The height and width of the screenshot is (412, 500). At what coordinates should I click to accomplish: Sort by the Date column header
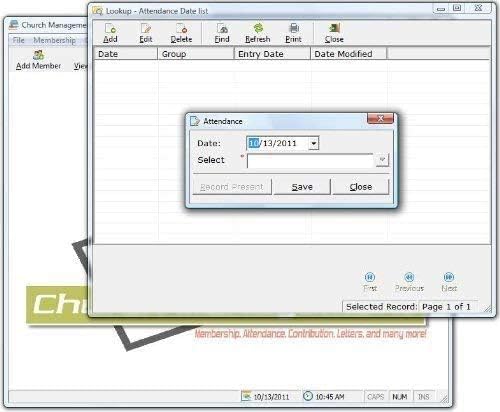tap(126, 54)
